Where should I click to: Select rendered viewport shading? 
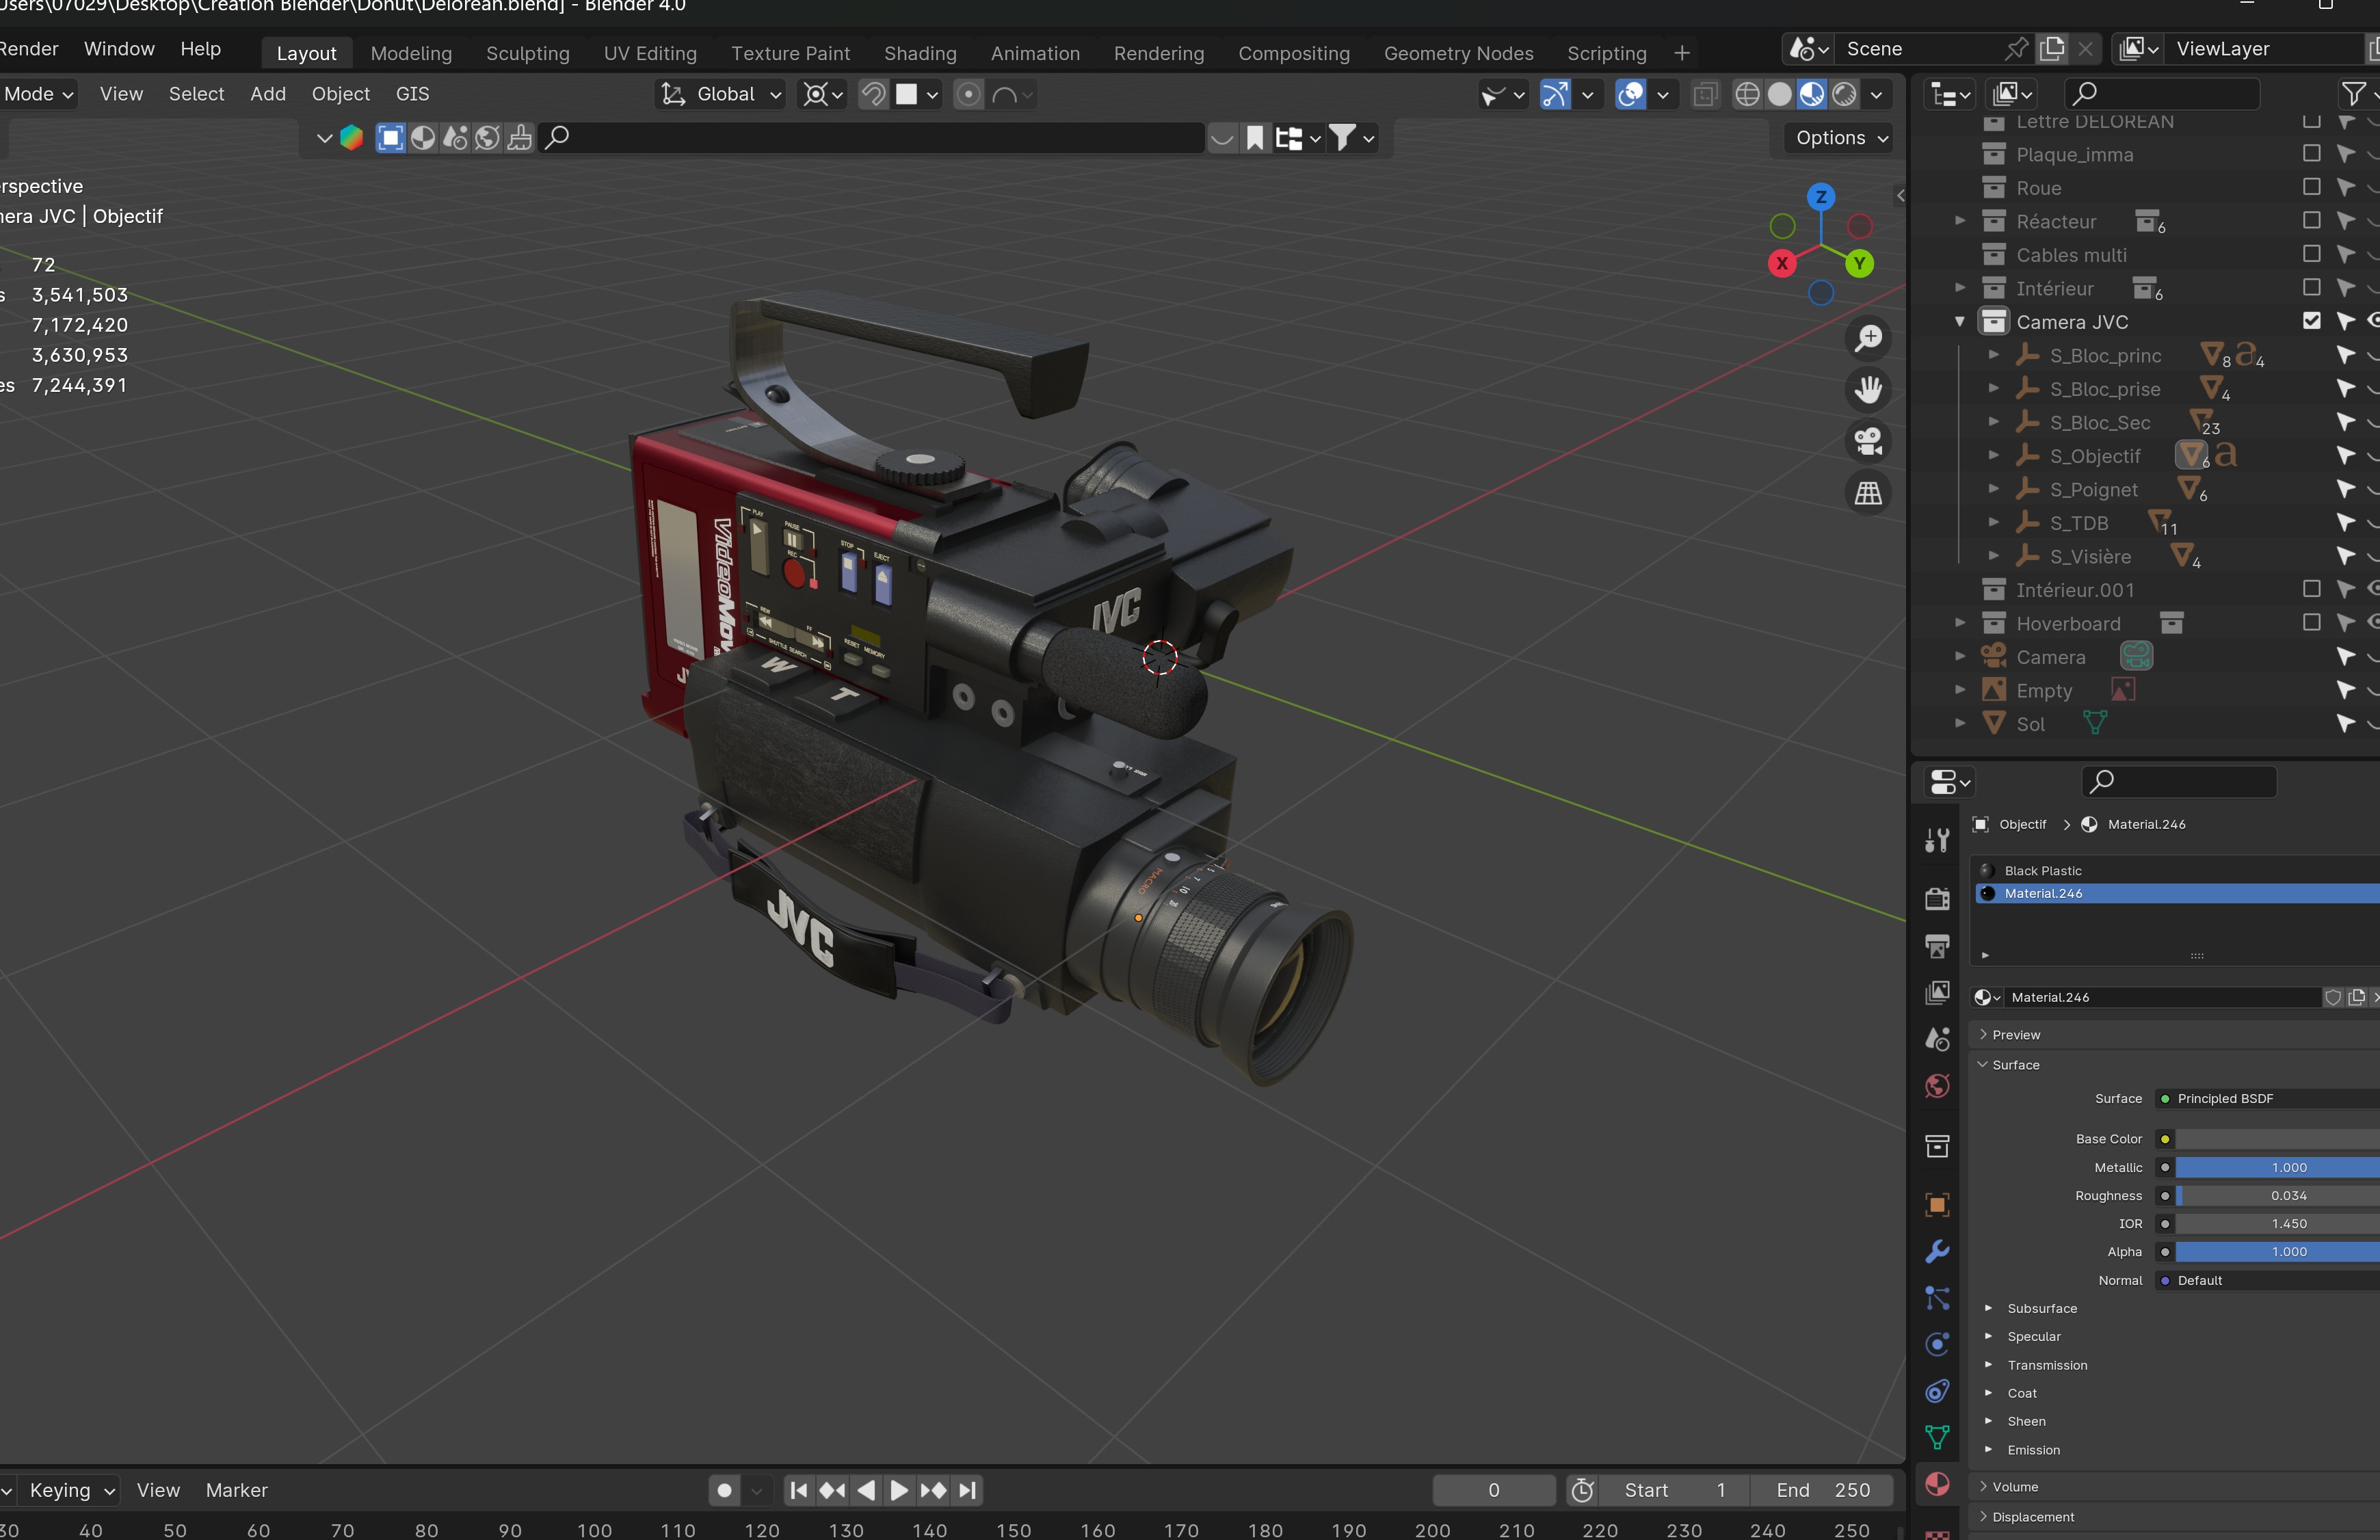1844,94
